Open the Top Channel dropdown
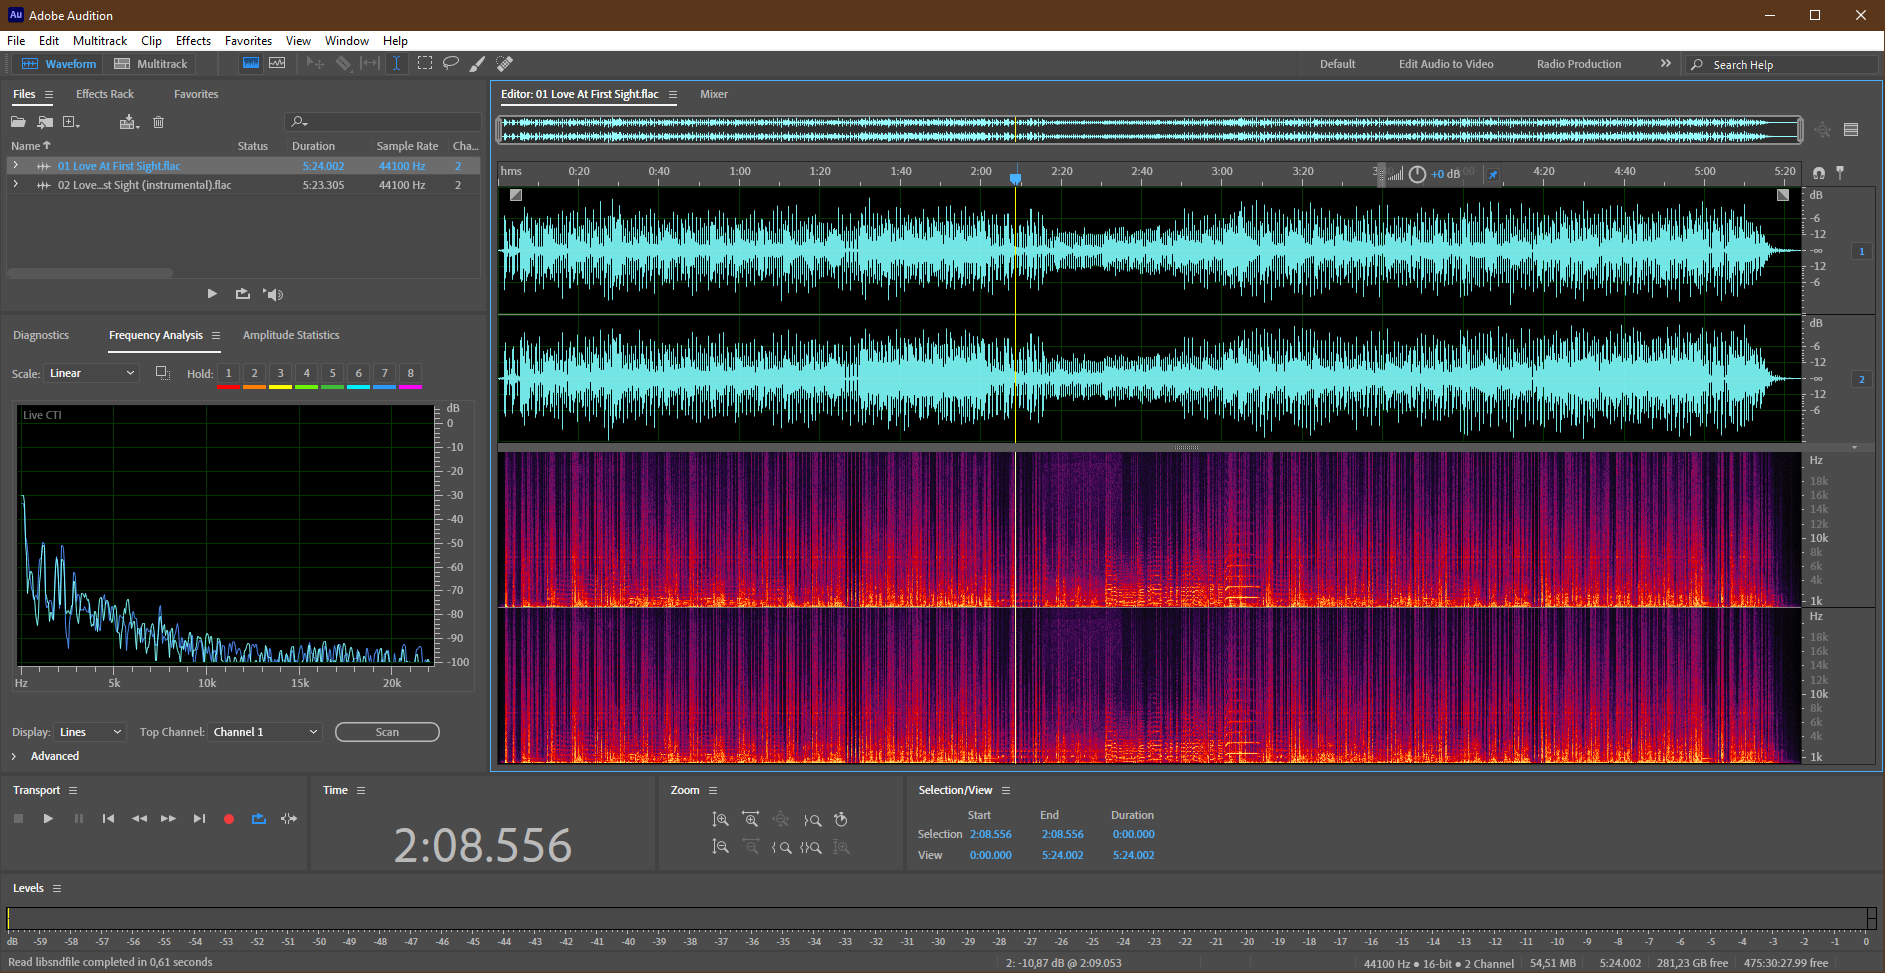 [265, 732]
